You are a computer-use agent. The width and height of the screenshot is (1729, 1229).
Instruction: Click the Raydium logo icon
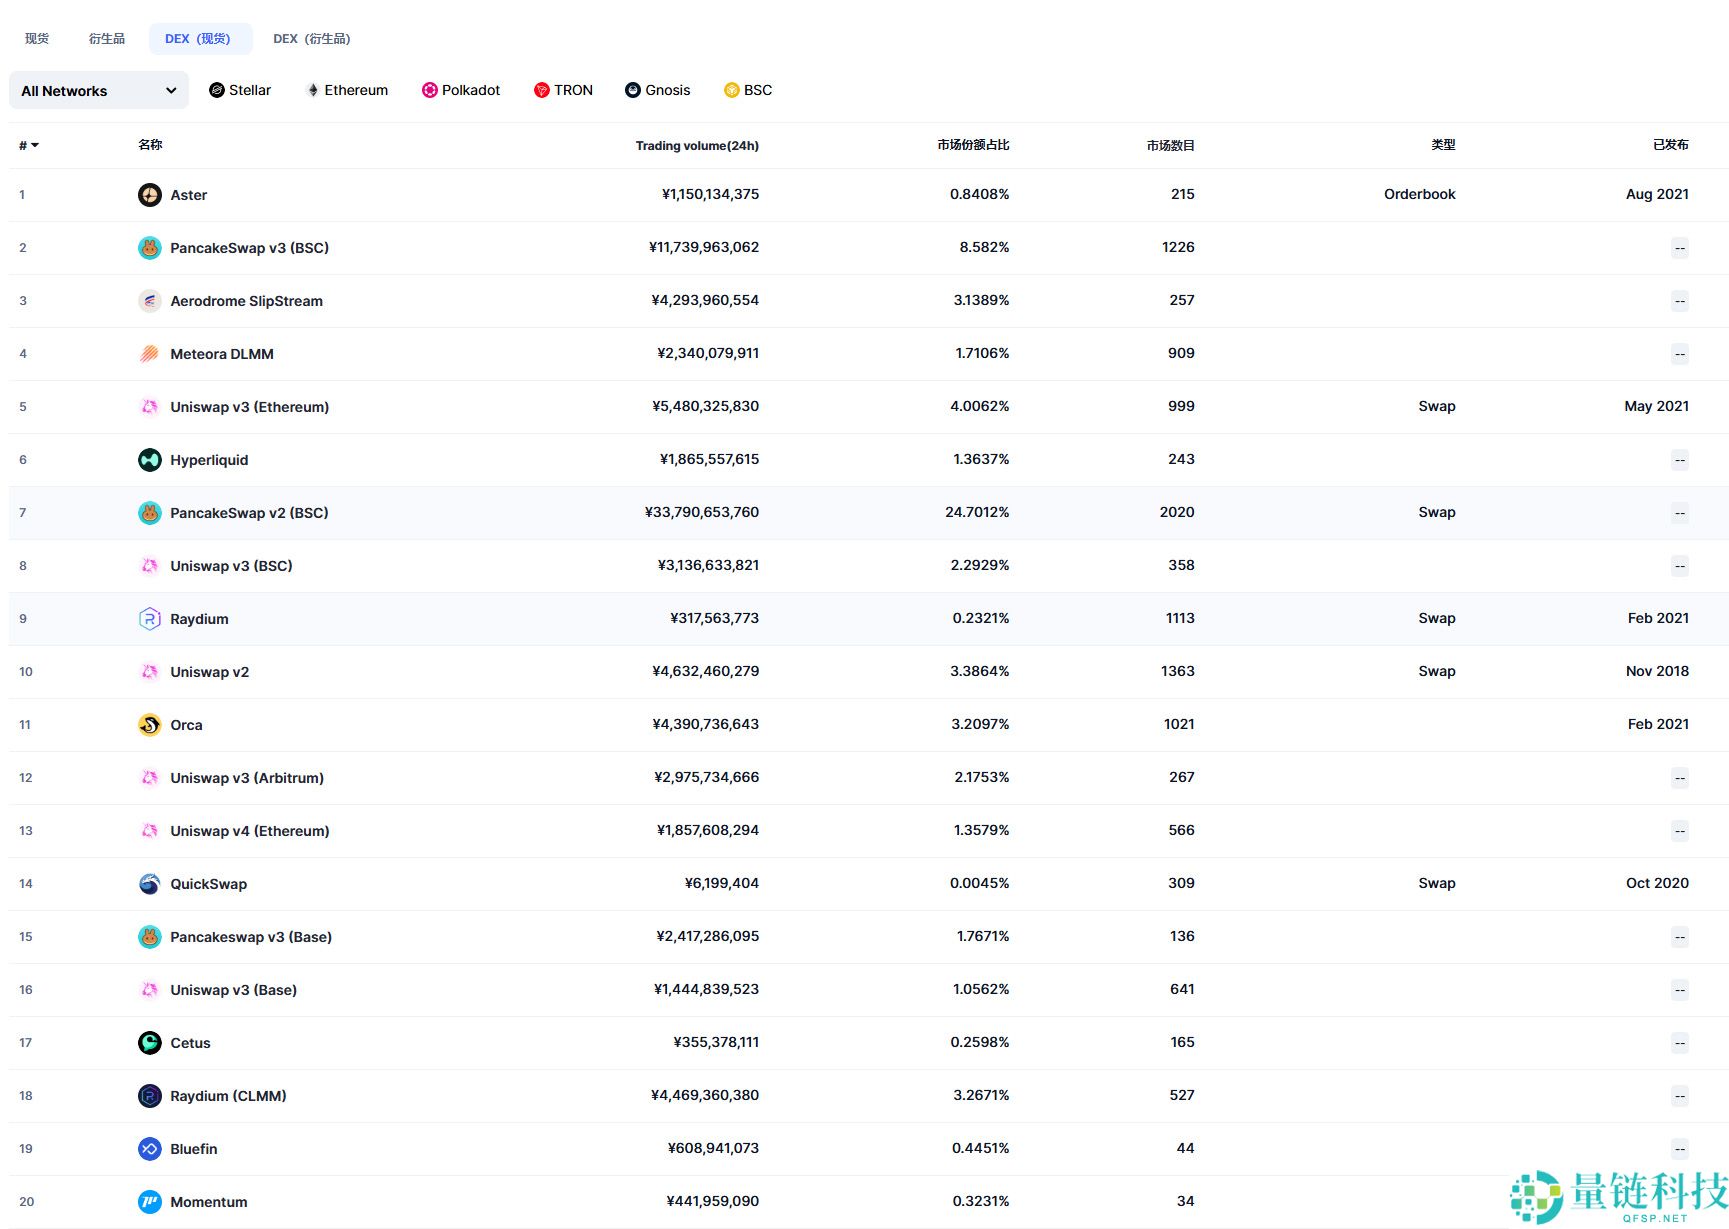(149, 619)
